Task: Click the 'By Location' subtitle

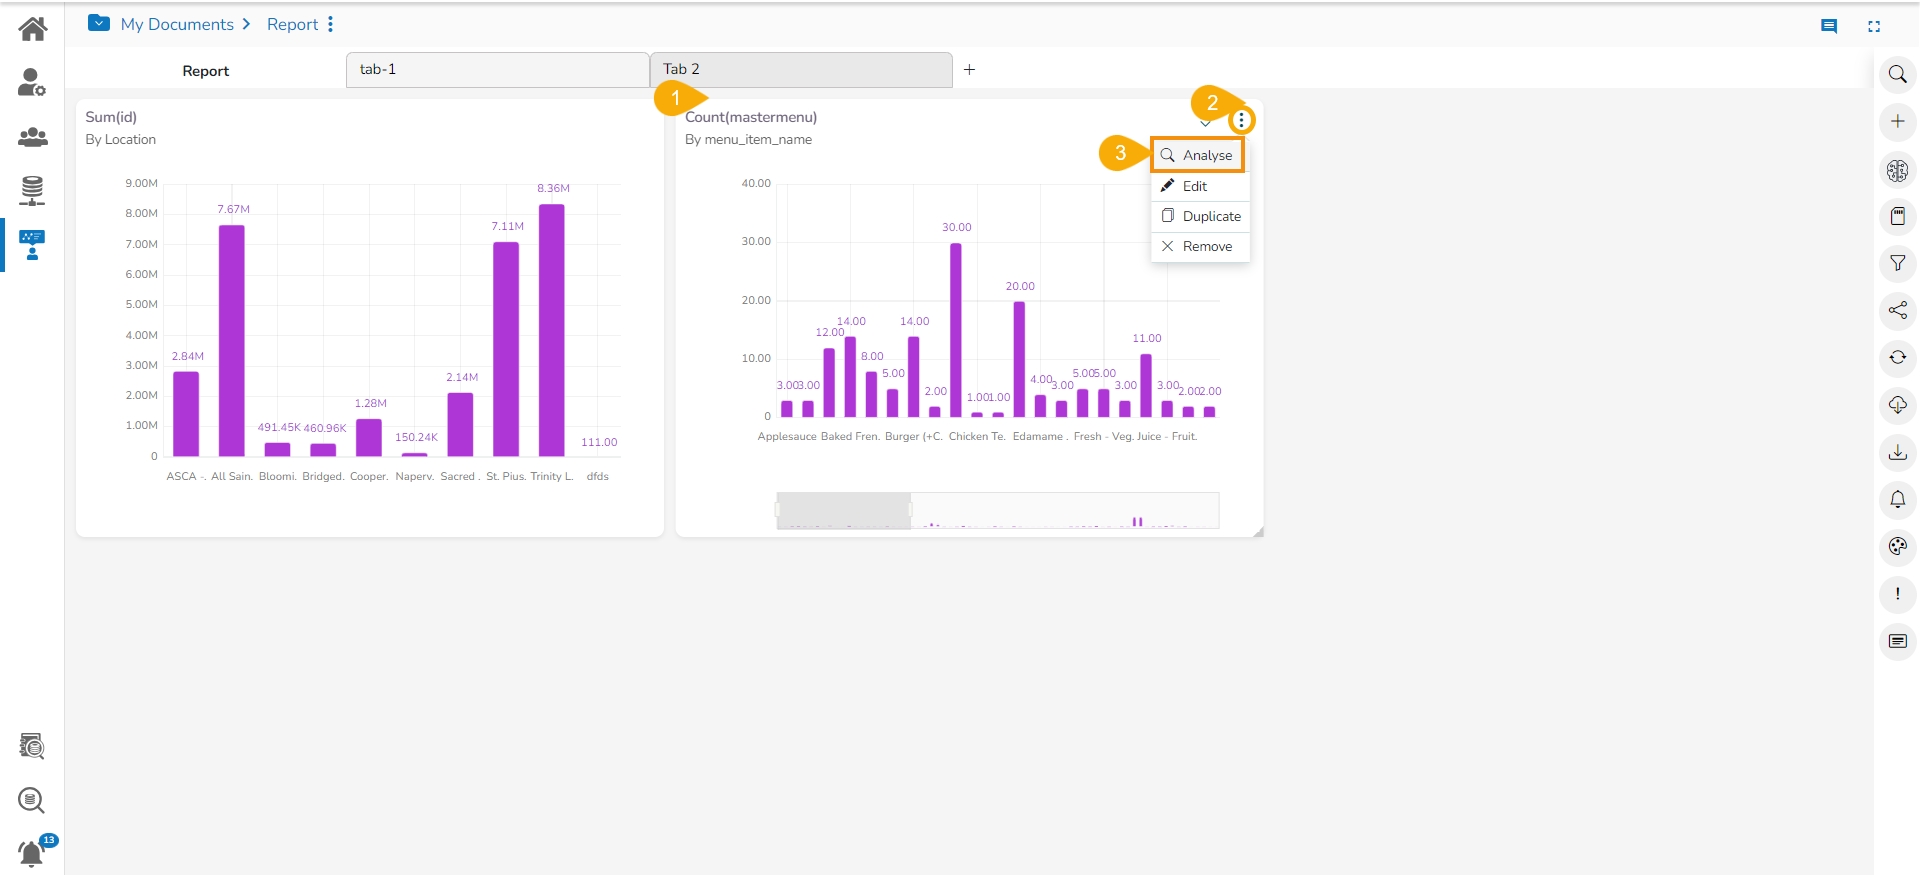Action: click(121, 140)
